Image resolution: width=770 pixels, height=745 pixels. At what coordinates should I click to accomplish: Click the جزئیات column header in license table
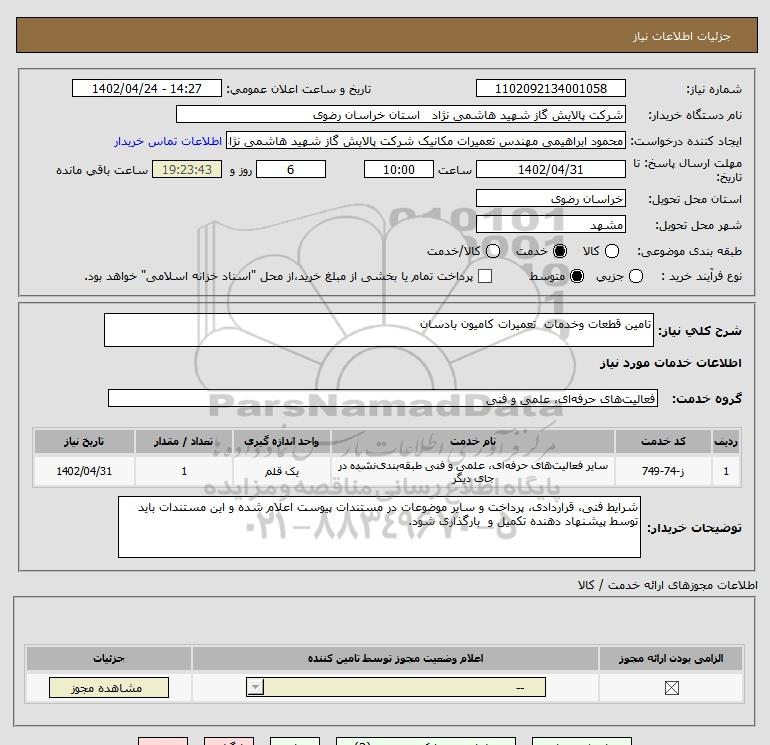[109, 658]
